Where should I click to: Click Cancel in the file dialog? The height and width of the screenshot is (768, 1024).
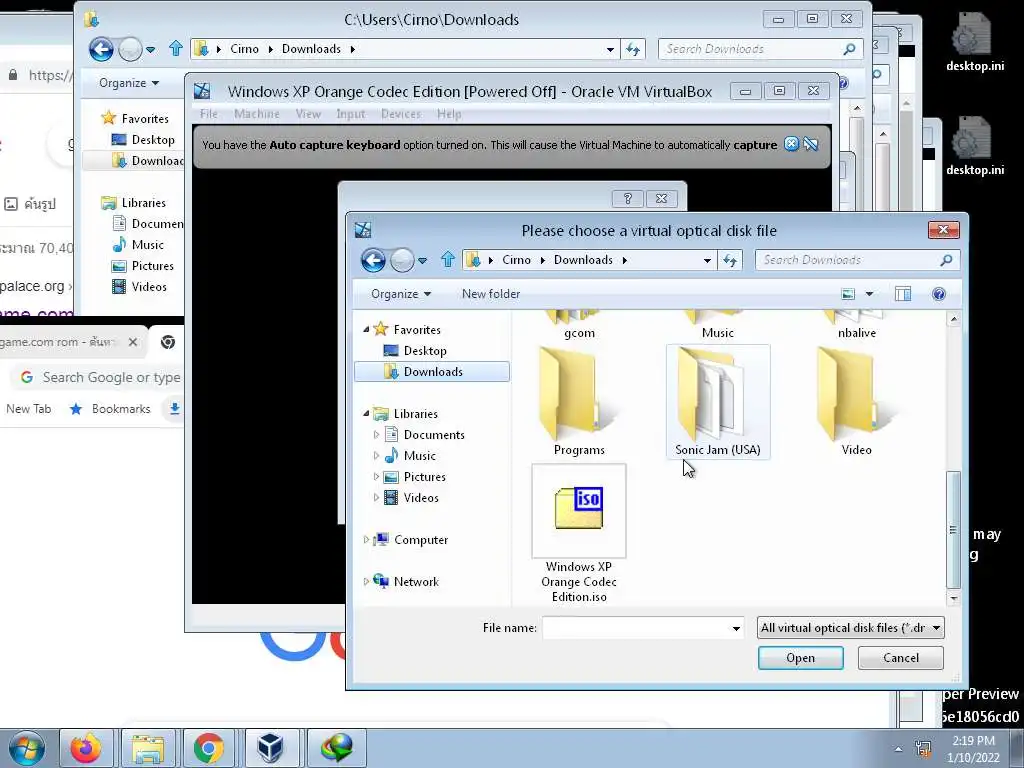(x=901, y=658)
